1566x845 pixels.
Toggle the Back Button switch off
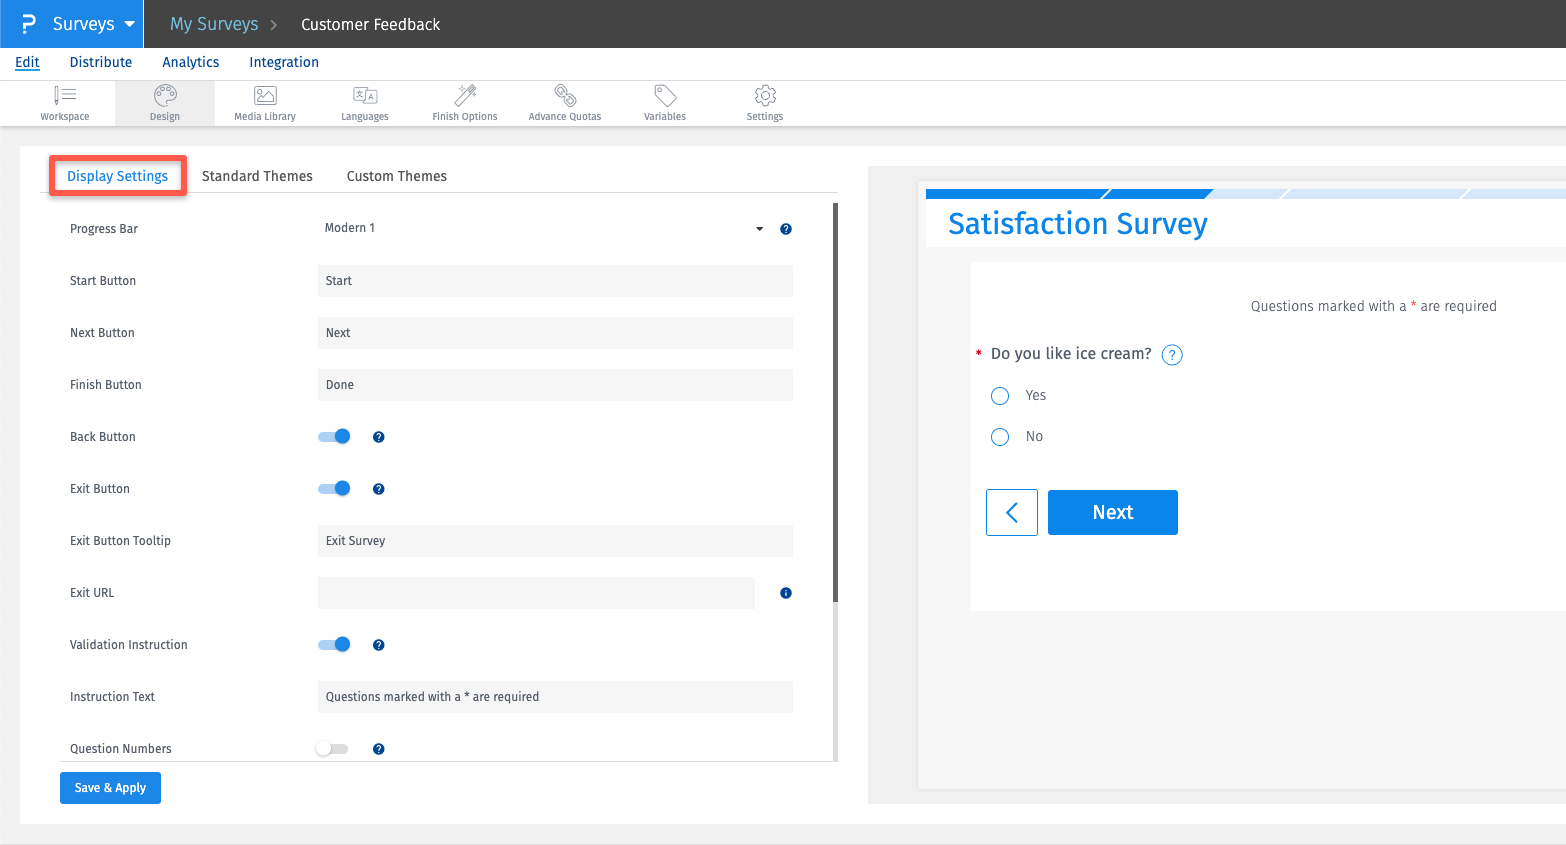pyautogui.click(x=334, y=437)
